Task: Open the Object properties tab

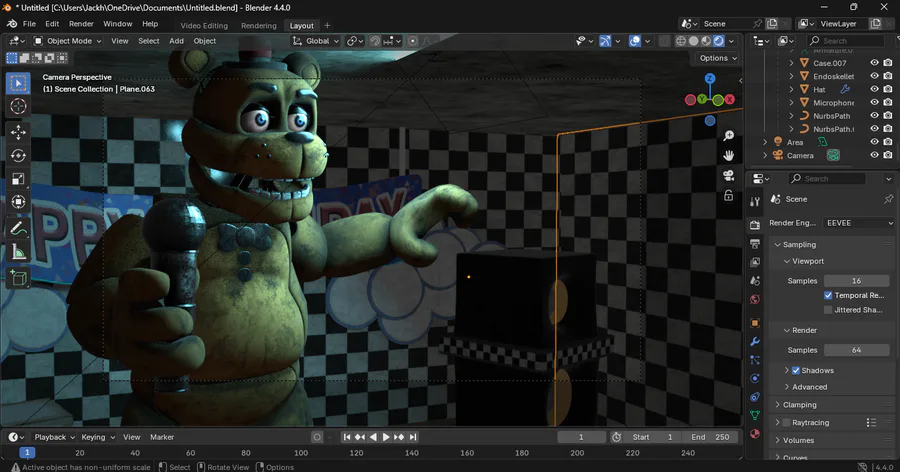Action: pos(755,323)
